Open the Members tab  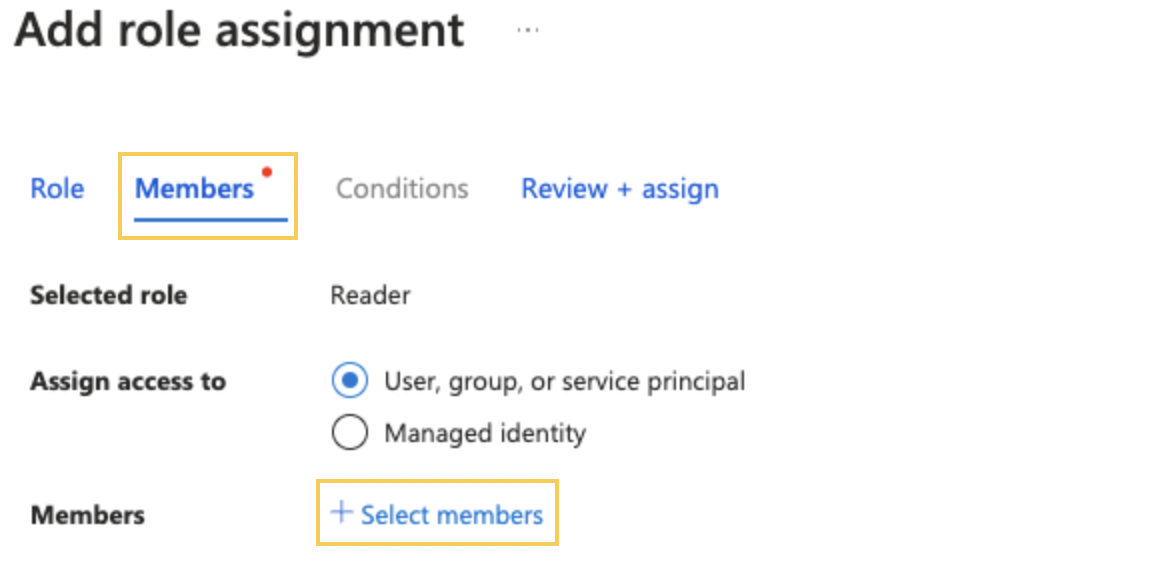click(x=194, y=189)
